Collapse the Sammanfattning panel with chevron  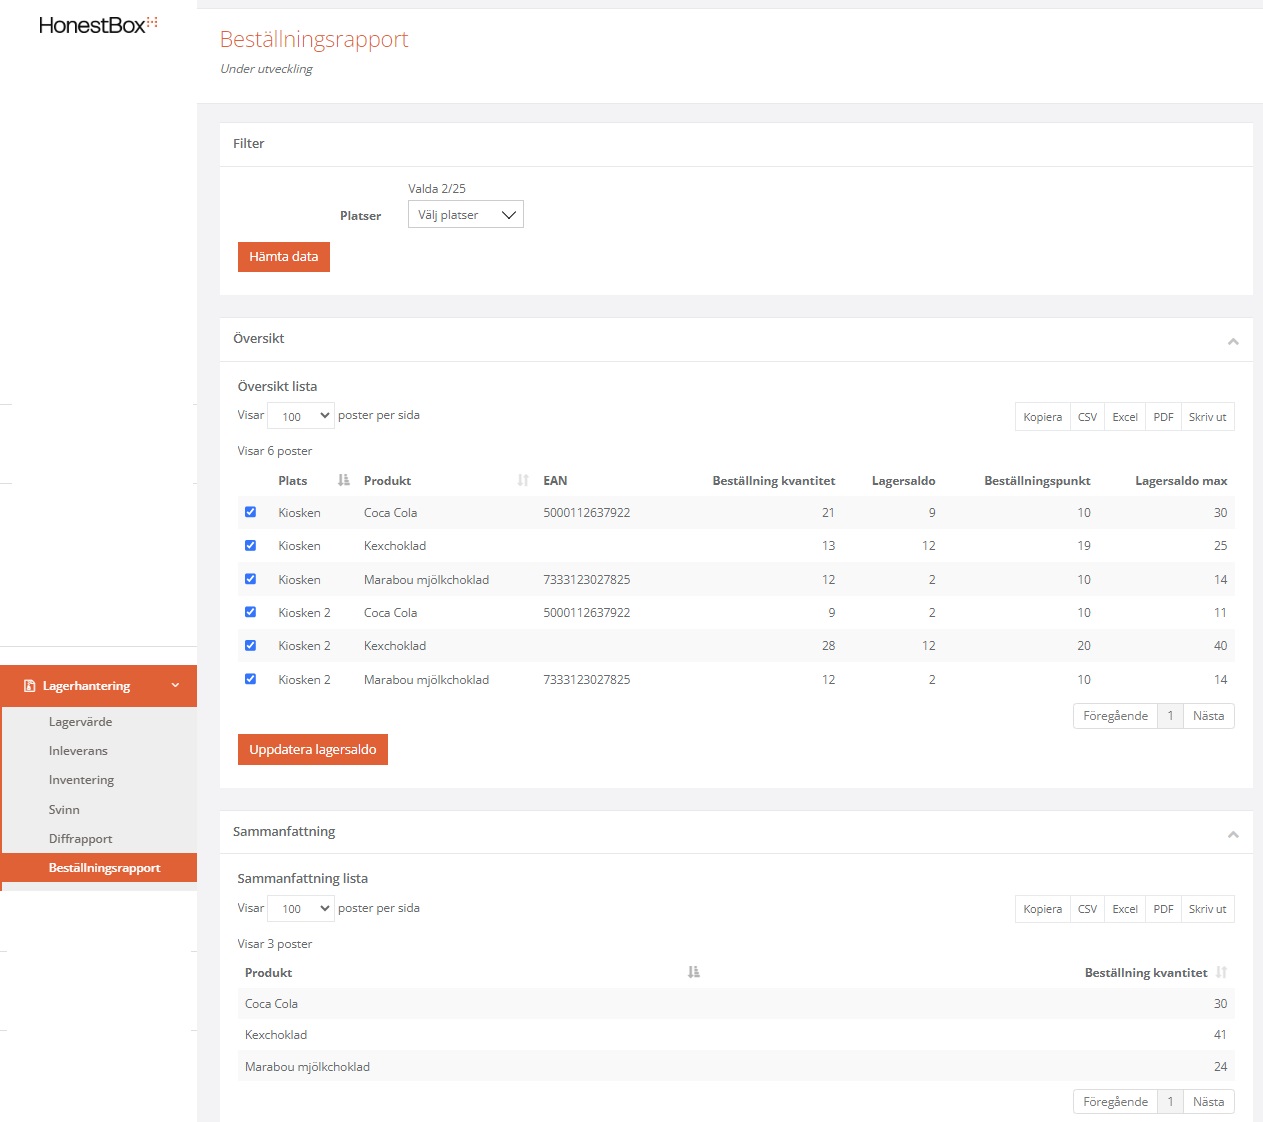click(1233, 834)
